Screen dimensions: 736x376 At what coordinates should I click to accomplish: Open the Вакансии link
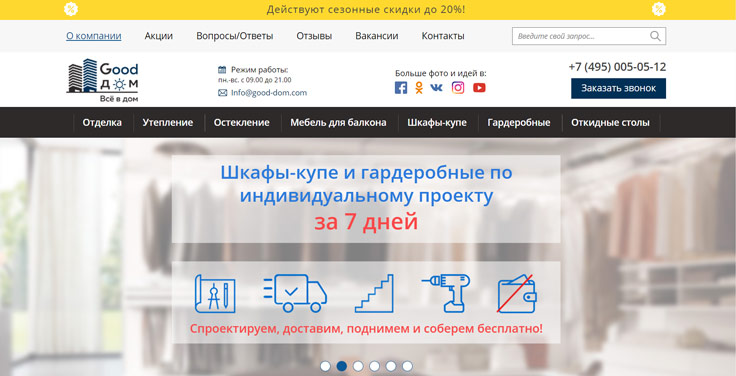click(376, 36)
